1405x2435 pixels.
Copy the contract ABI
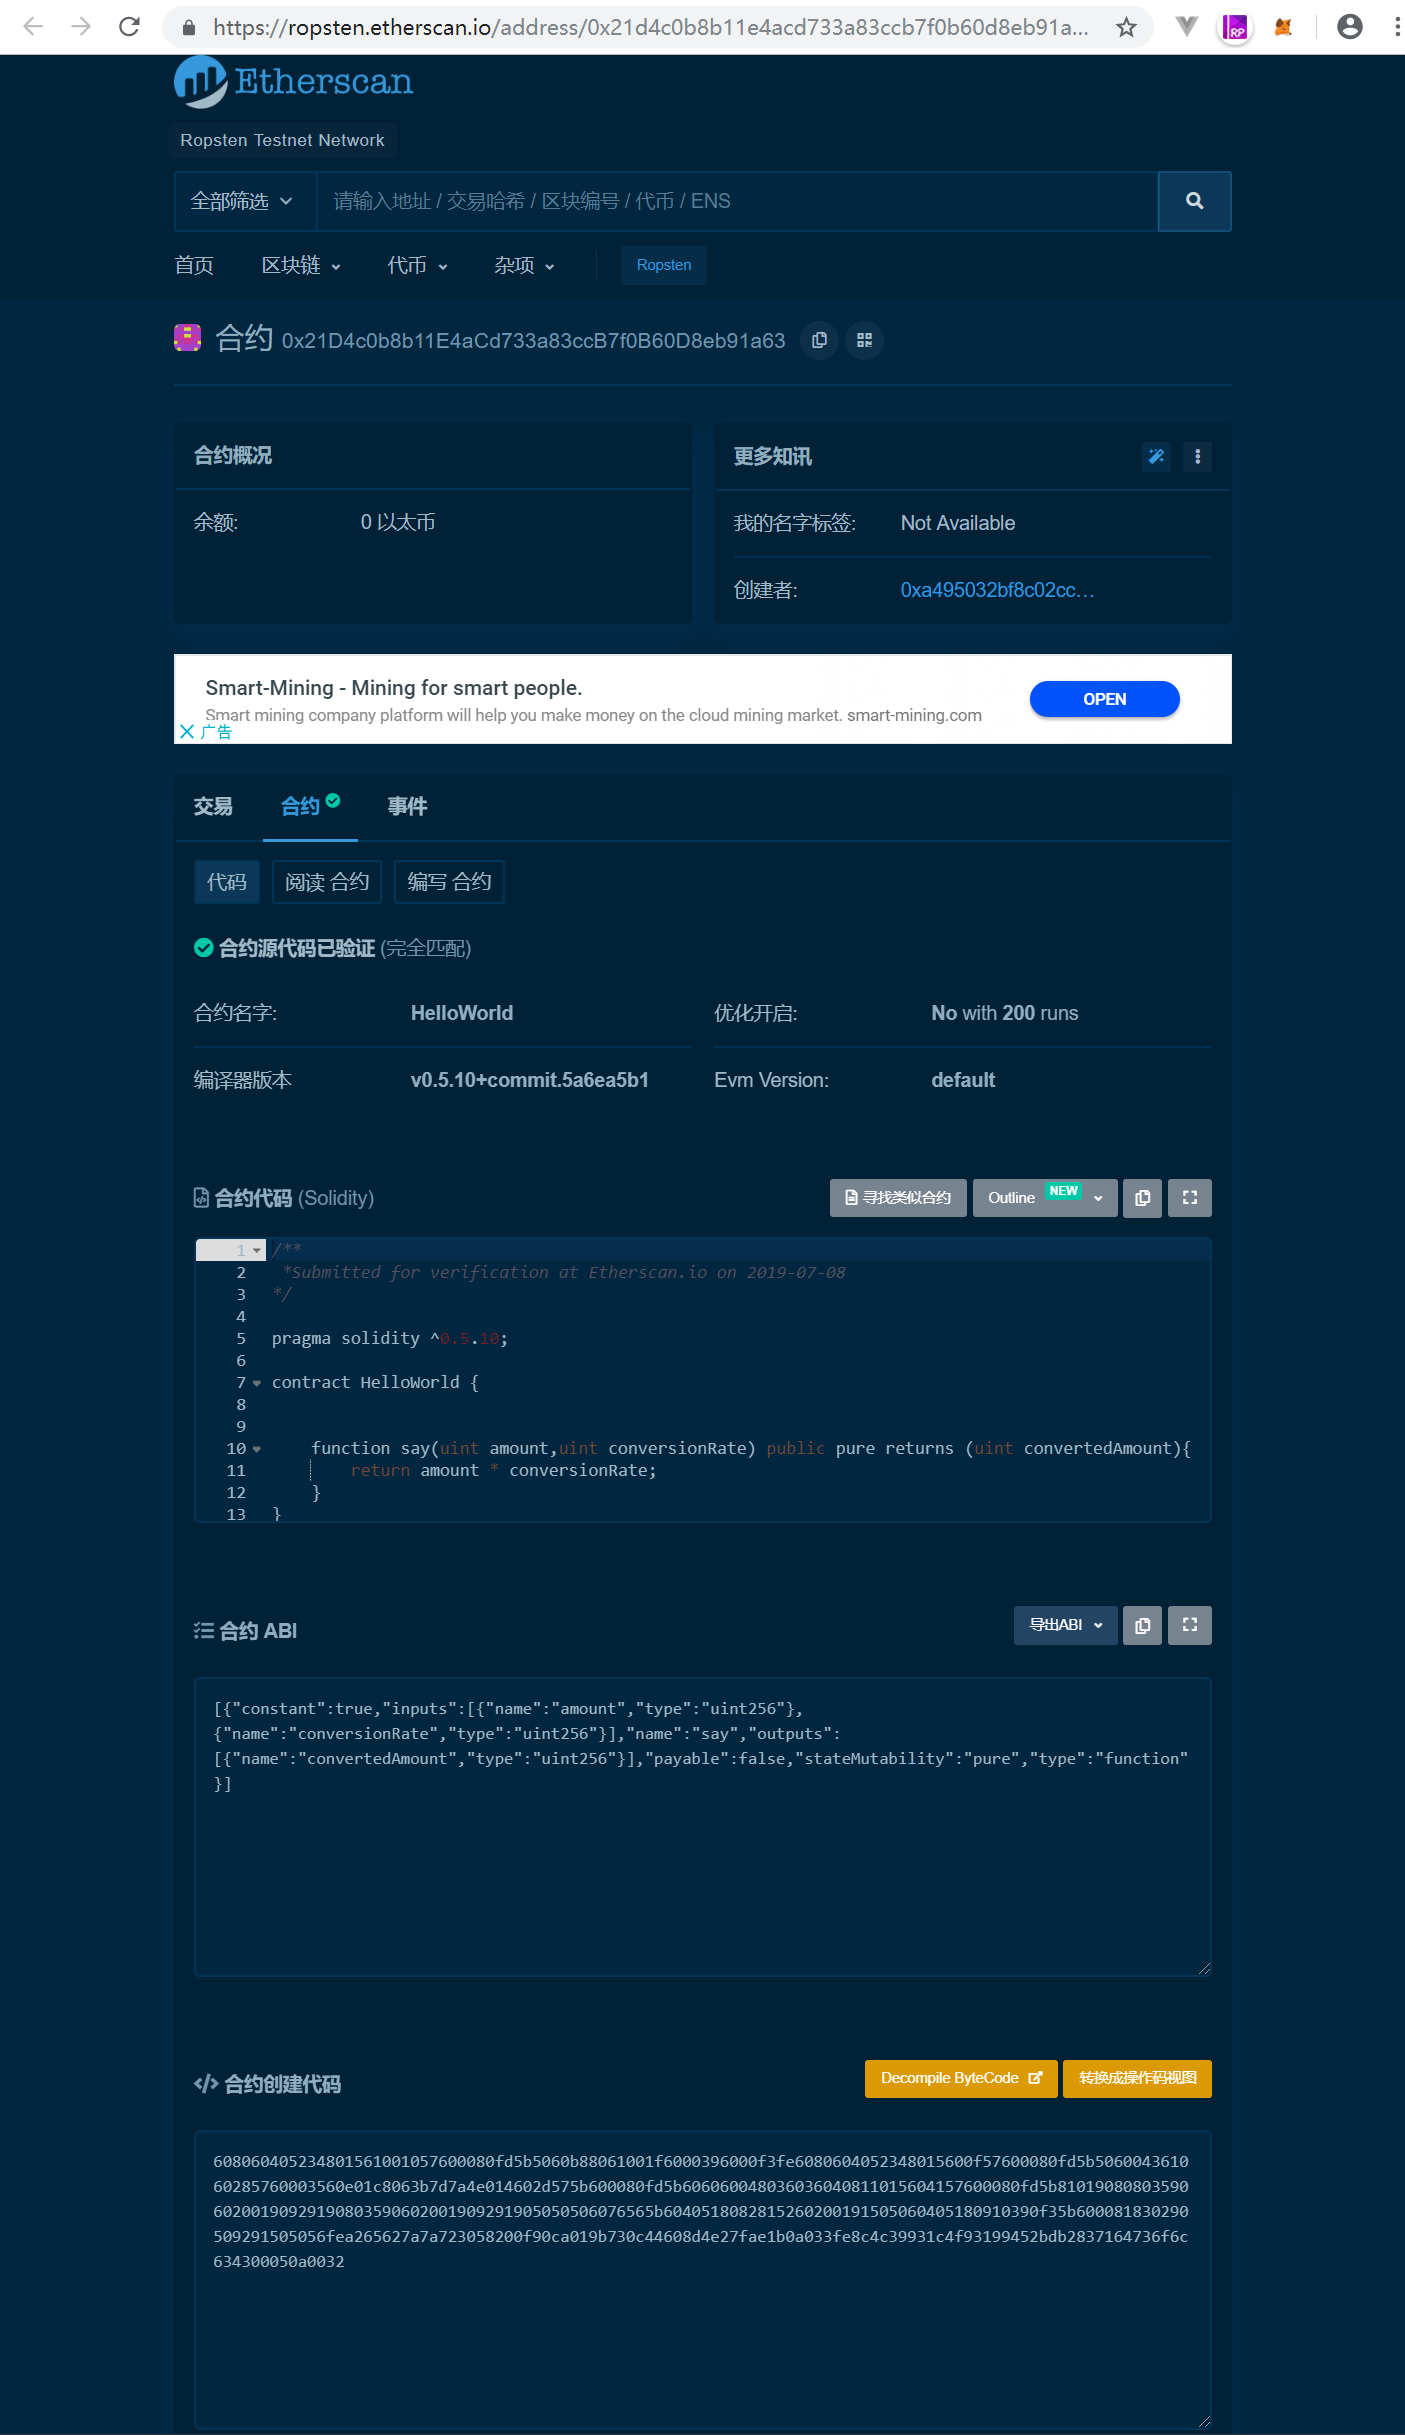coord(1142,1625)
